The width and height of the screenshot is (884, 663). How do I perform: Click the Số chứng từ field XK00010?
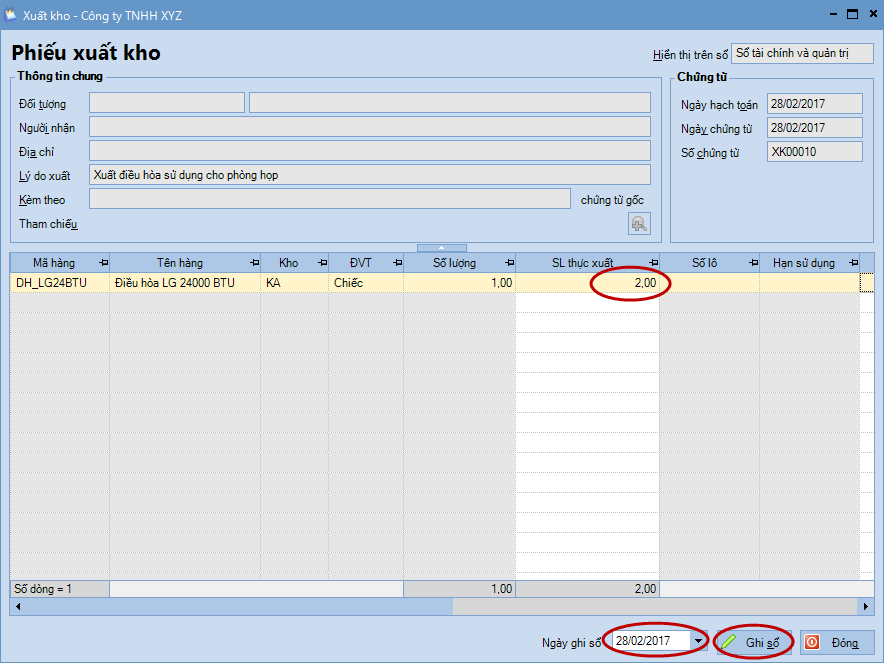[815, 152]
